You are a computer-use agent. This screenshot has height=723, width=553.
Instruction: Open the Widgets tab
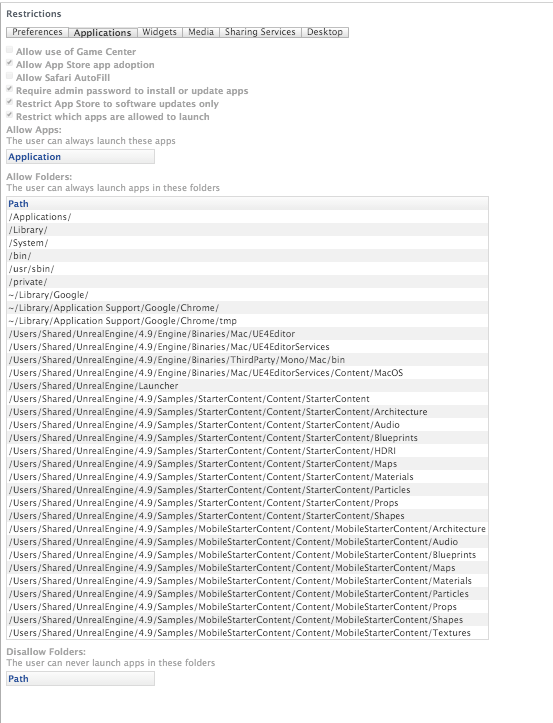[x=160, y=32]
